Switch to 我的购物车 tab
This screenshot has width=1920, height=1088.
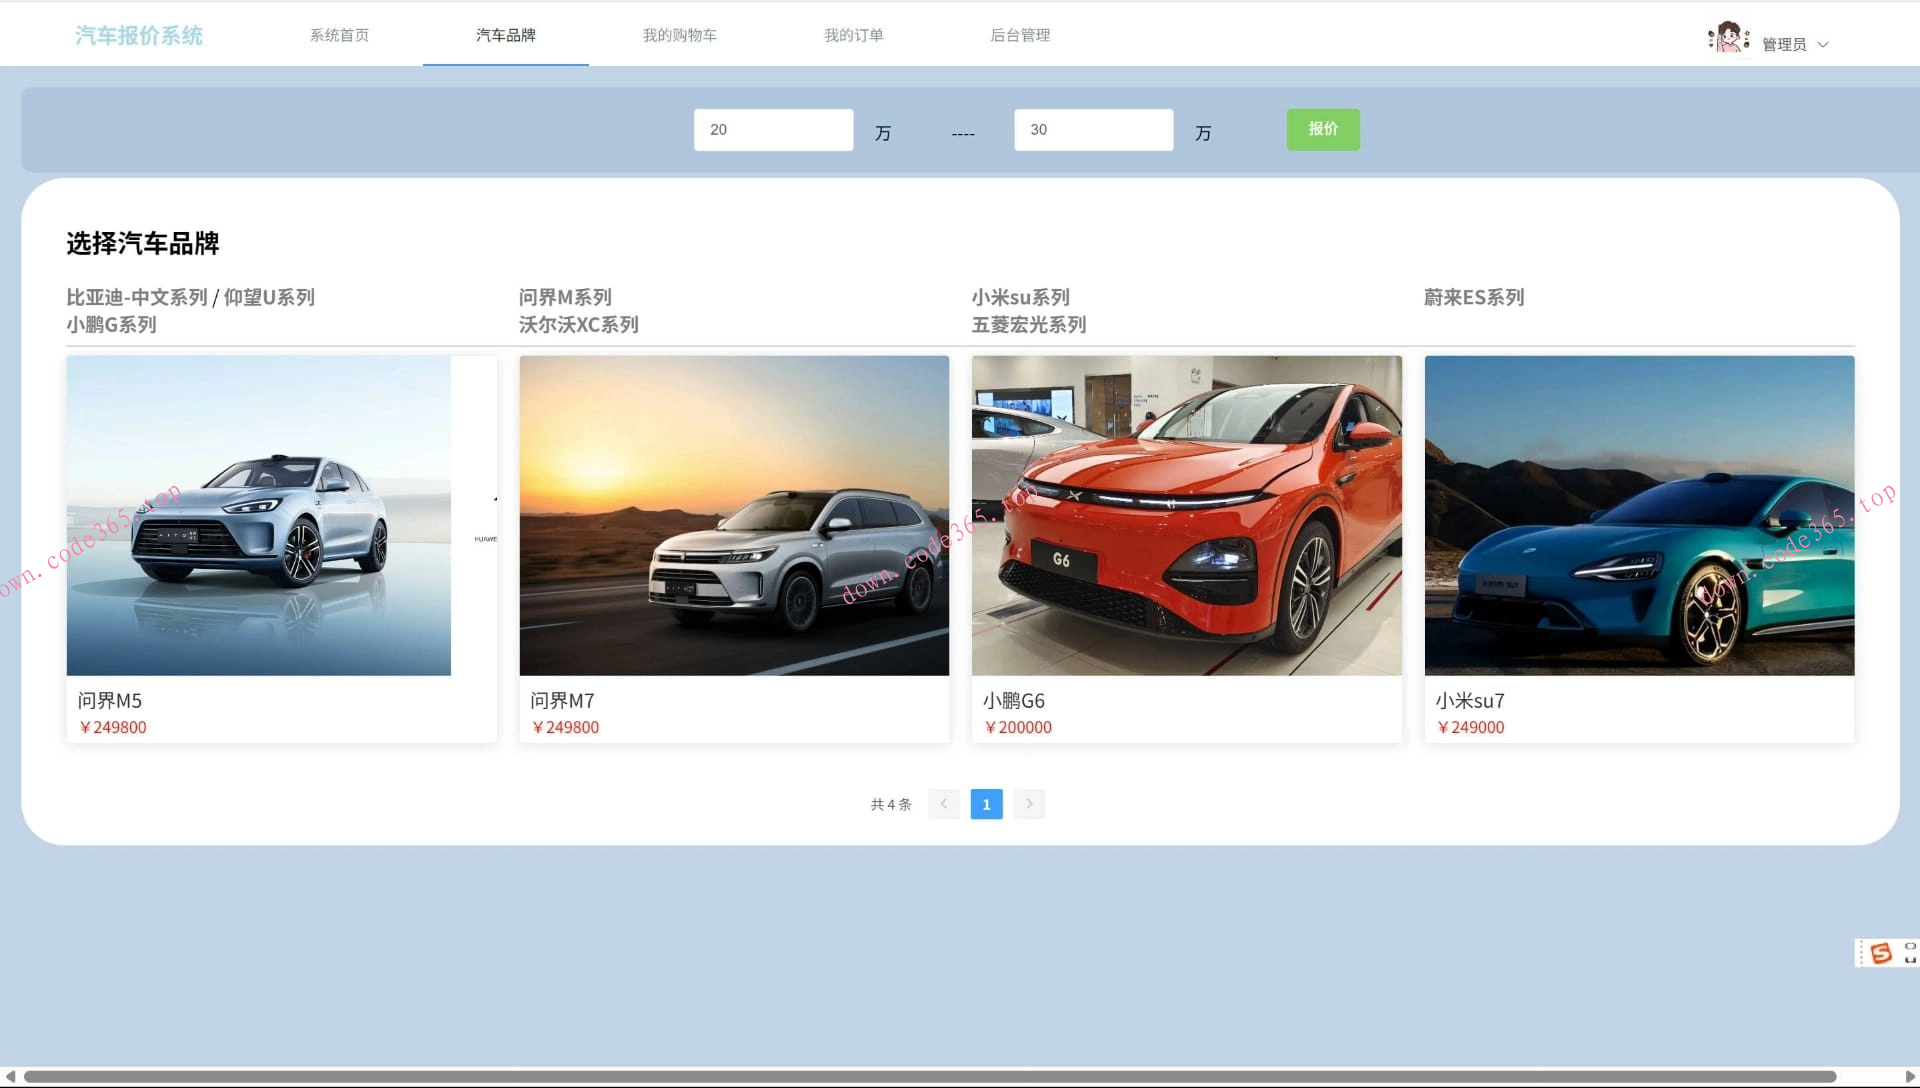[679, 35]
